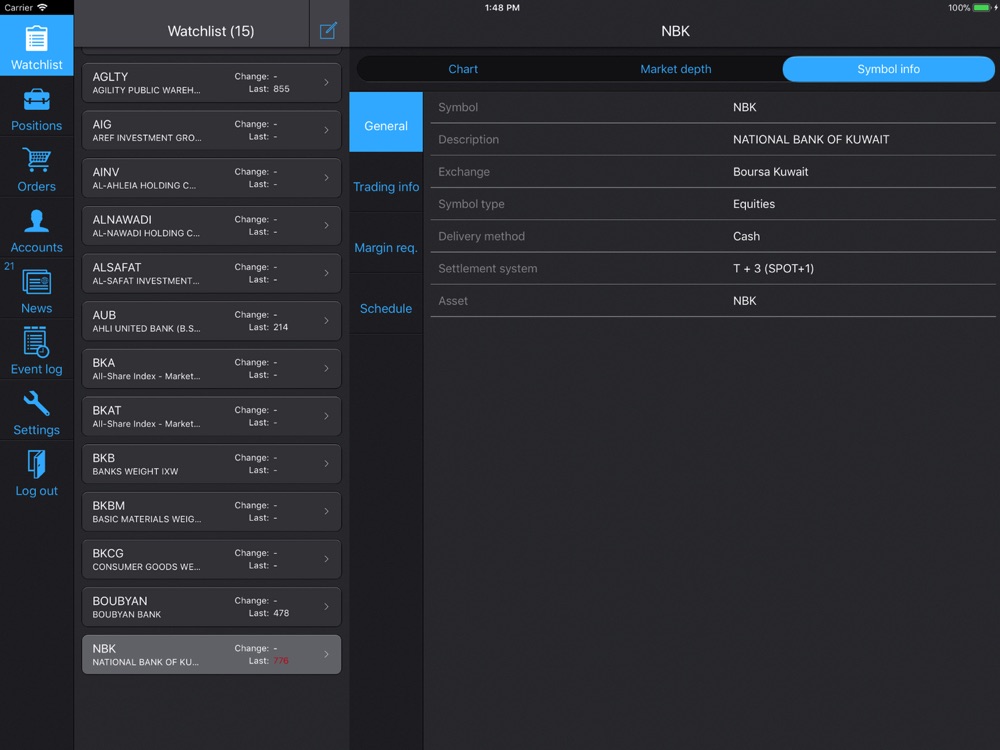Expand AUB row chevron
The width and height of the screenshot is (1000, 750).
pyautogui.click(x=327, y=321)
